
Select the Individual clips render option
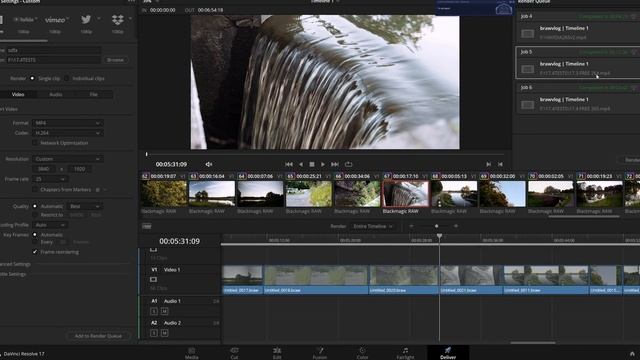(66, 78)
